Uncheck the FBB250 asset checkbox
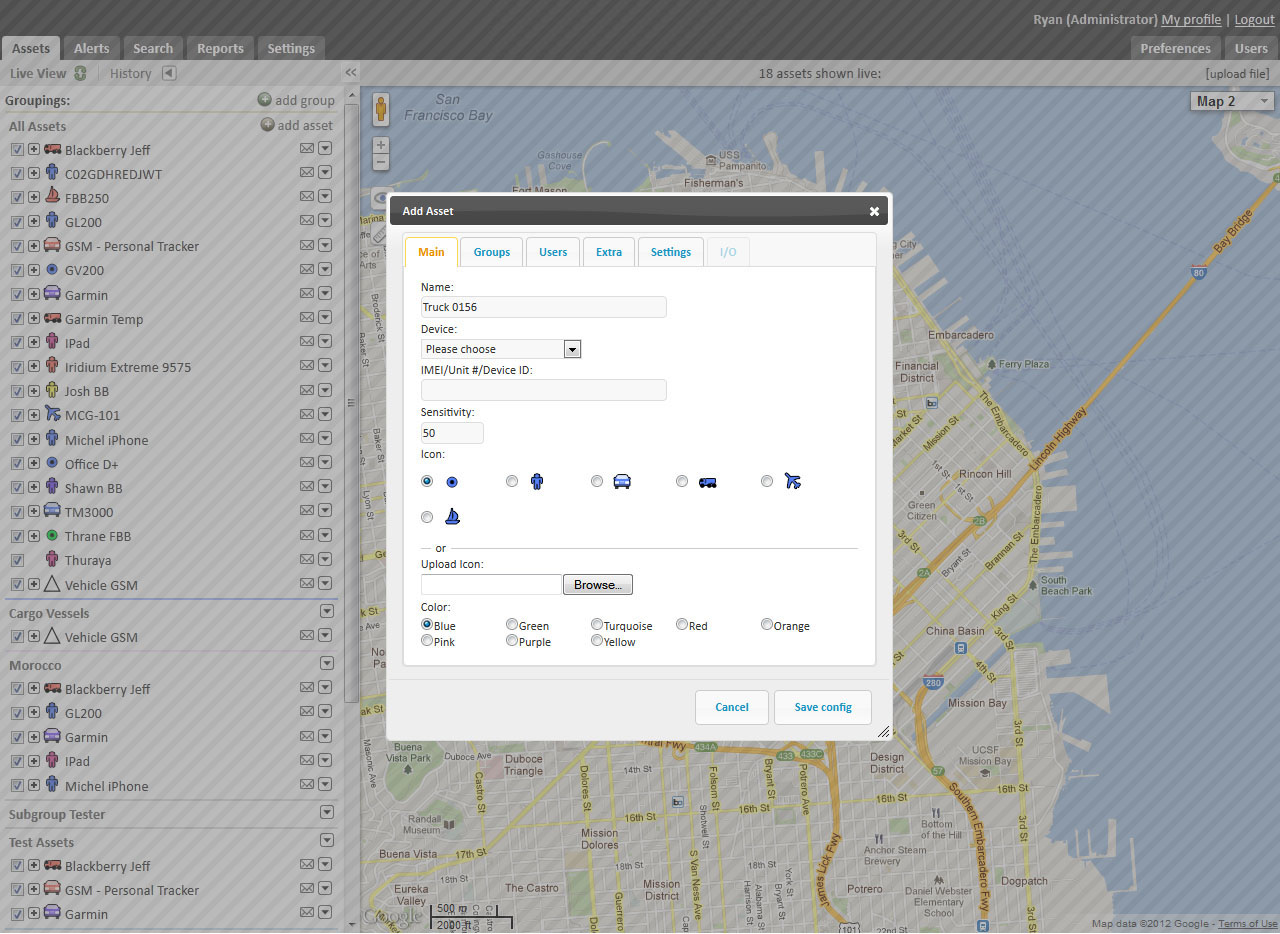 coord(17,198)
